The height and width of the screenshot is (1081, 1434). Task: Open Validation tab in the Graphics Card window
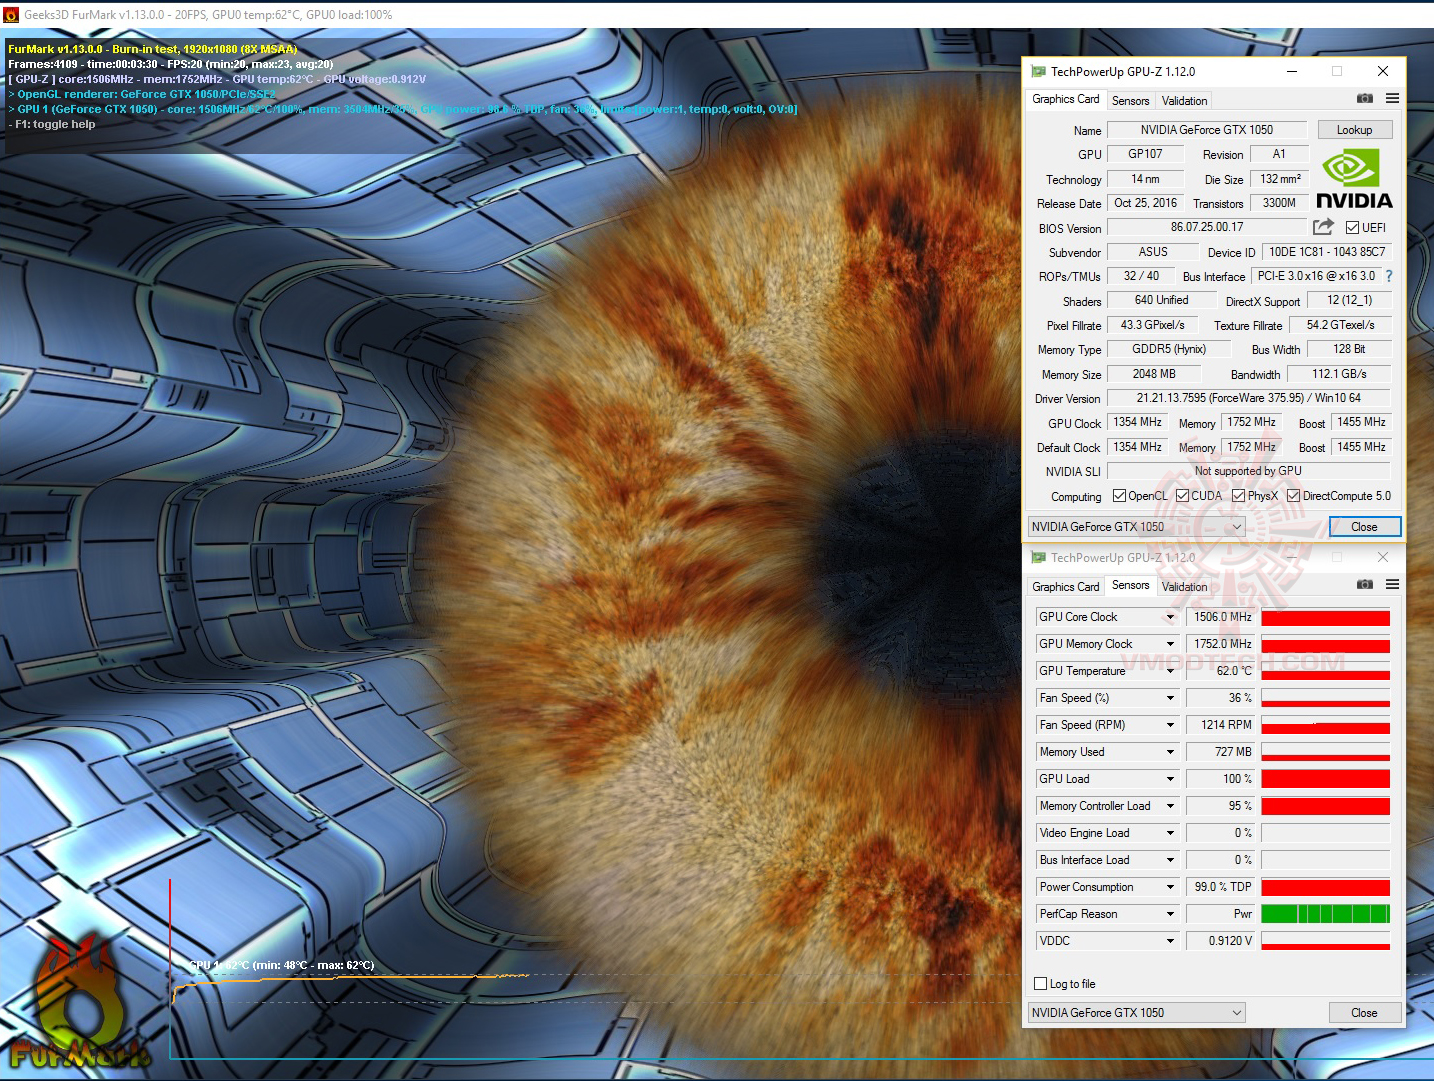pyautogui.click(x=1185, y=101)
